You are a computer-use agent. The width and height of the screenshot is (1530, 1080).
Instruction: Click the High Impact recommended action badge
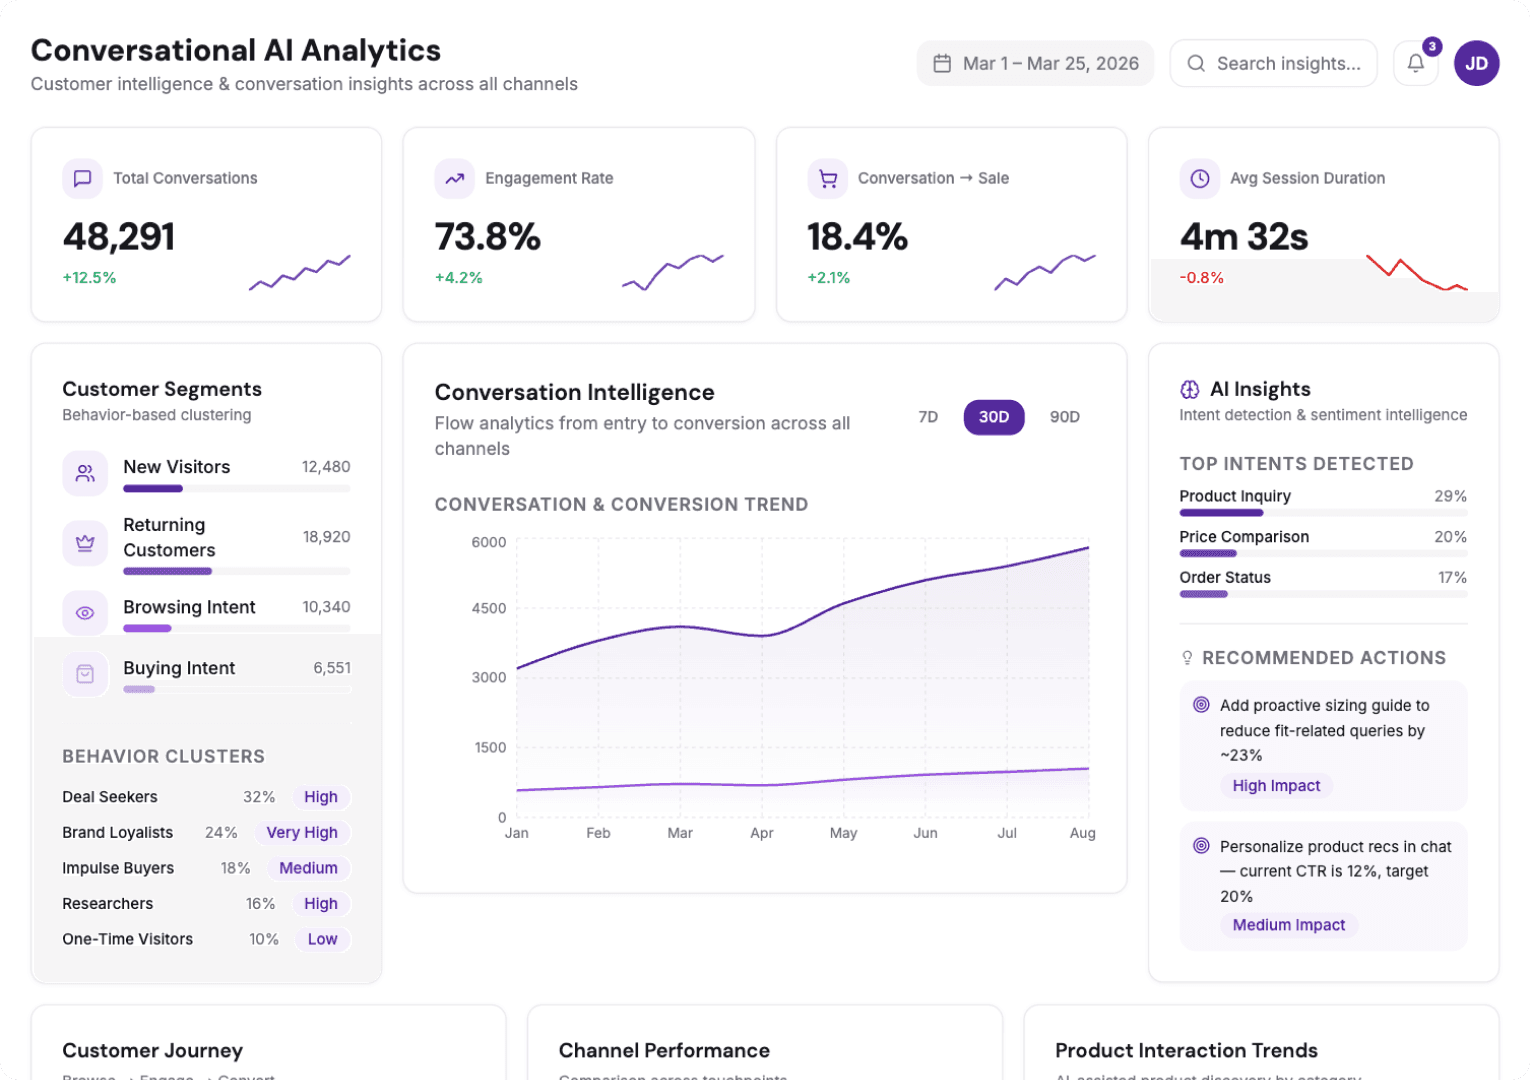click(x=1277, y=785)
